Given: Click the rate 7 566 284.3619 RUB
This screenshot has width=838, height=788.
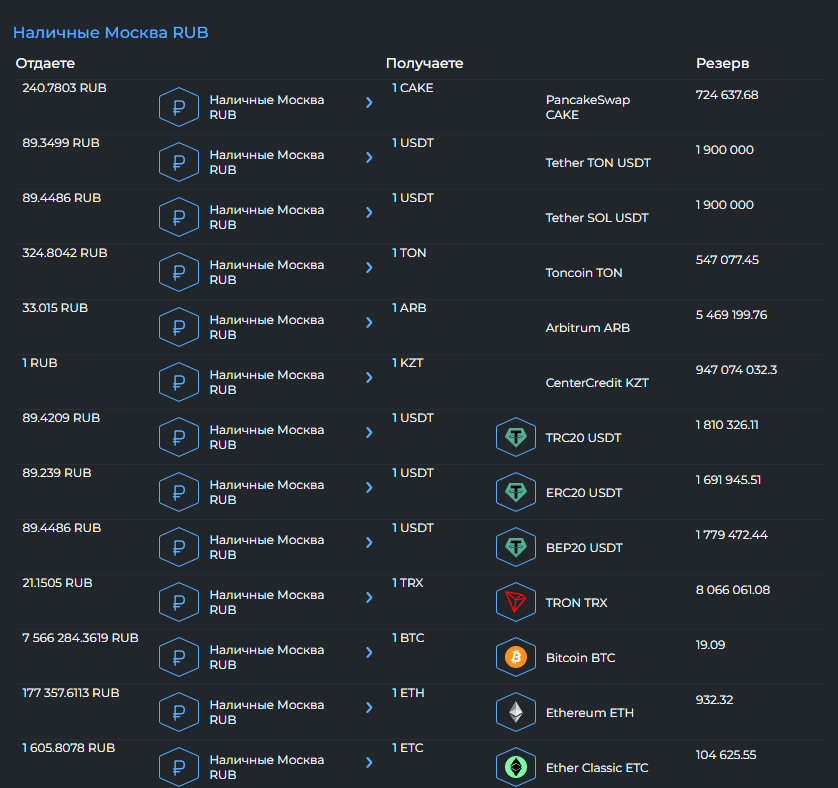Looking at the screenshot, I should tap(80, 638).
